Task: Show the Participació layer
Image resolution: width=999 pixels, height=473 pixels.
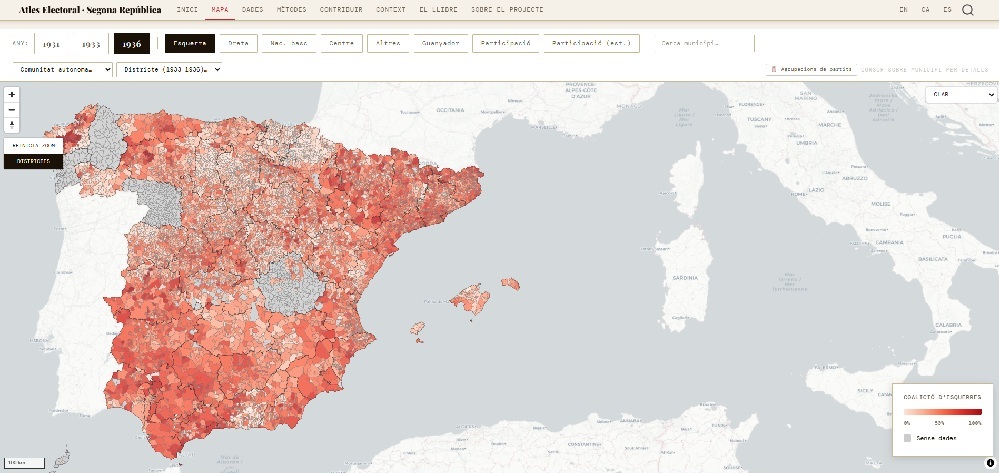Action: 506,43
